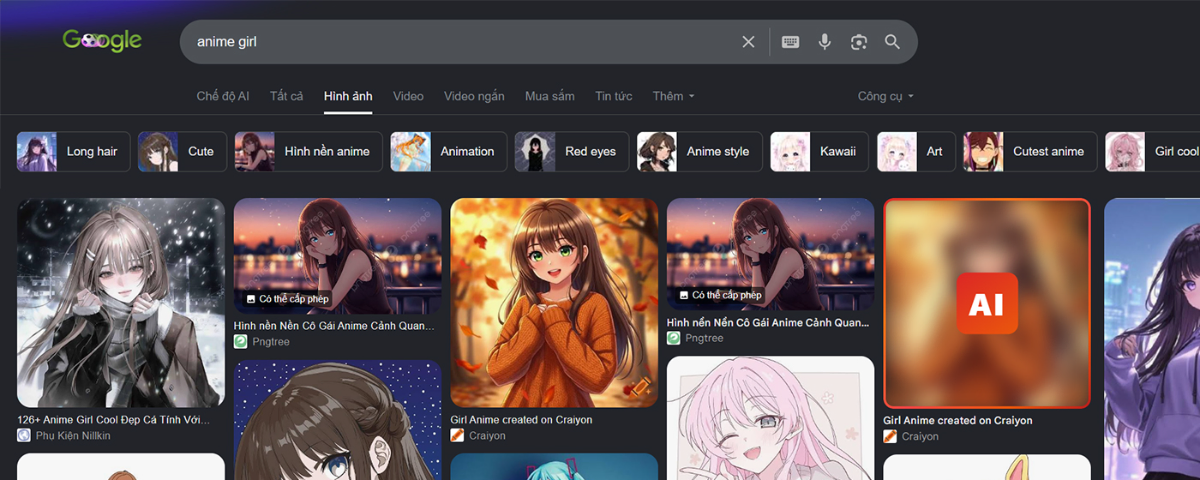1200x480 pixels.
Task: Click the Pngtree favicon under first Pngtree result
Action: (240, 341)
